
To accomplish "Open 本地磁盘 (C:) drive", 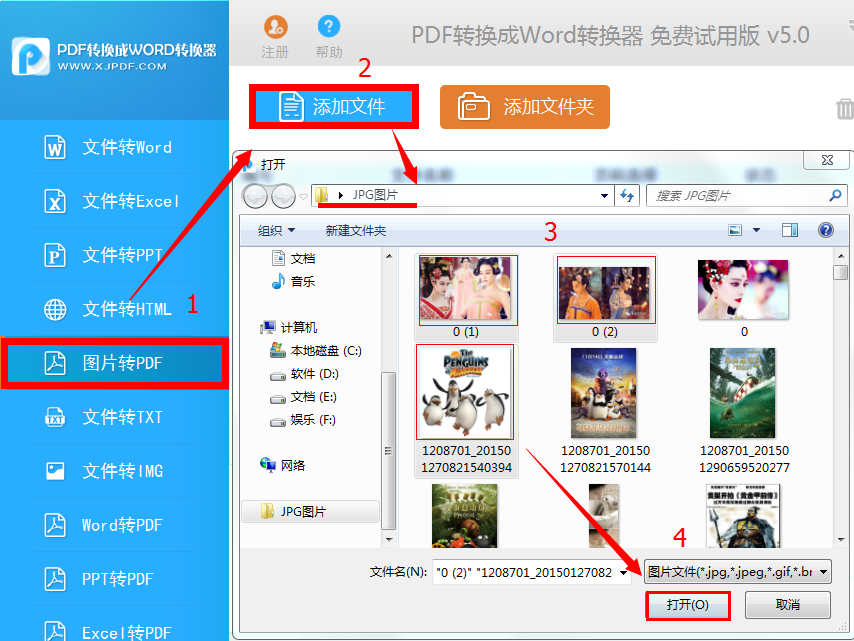I will tap(316, 351).
